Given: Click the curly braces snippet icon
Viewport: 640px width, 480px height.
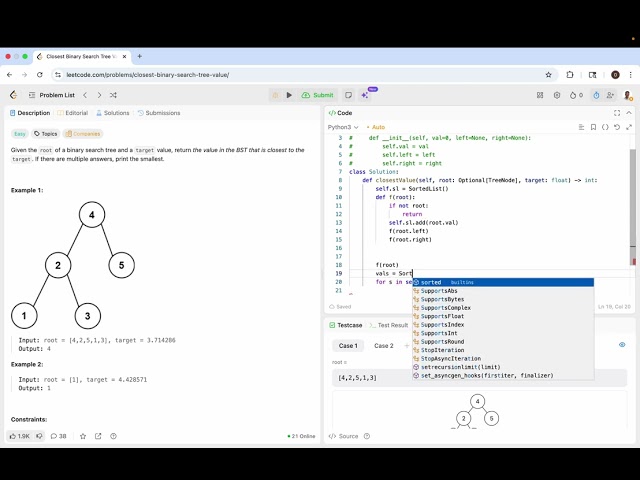Looking at the screenshot, I should pyautogui.click(x=605, y=127).
